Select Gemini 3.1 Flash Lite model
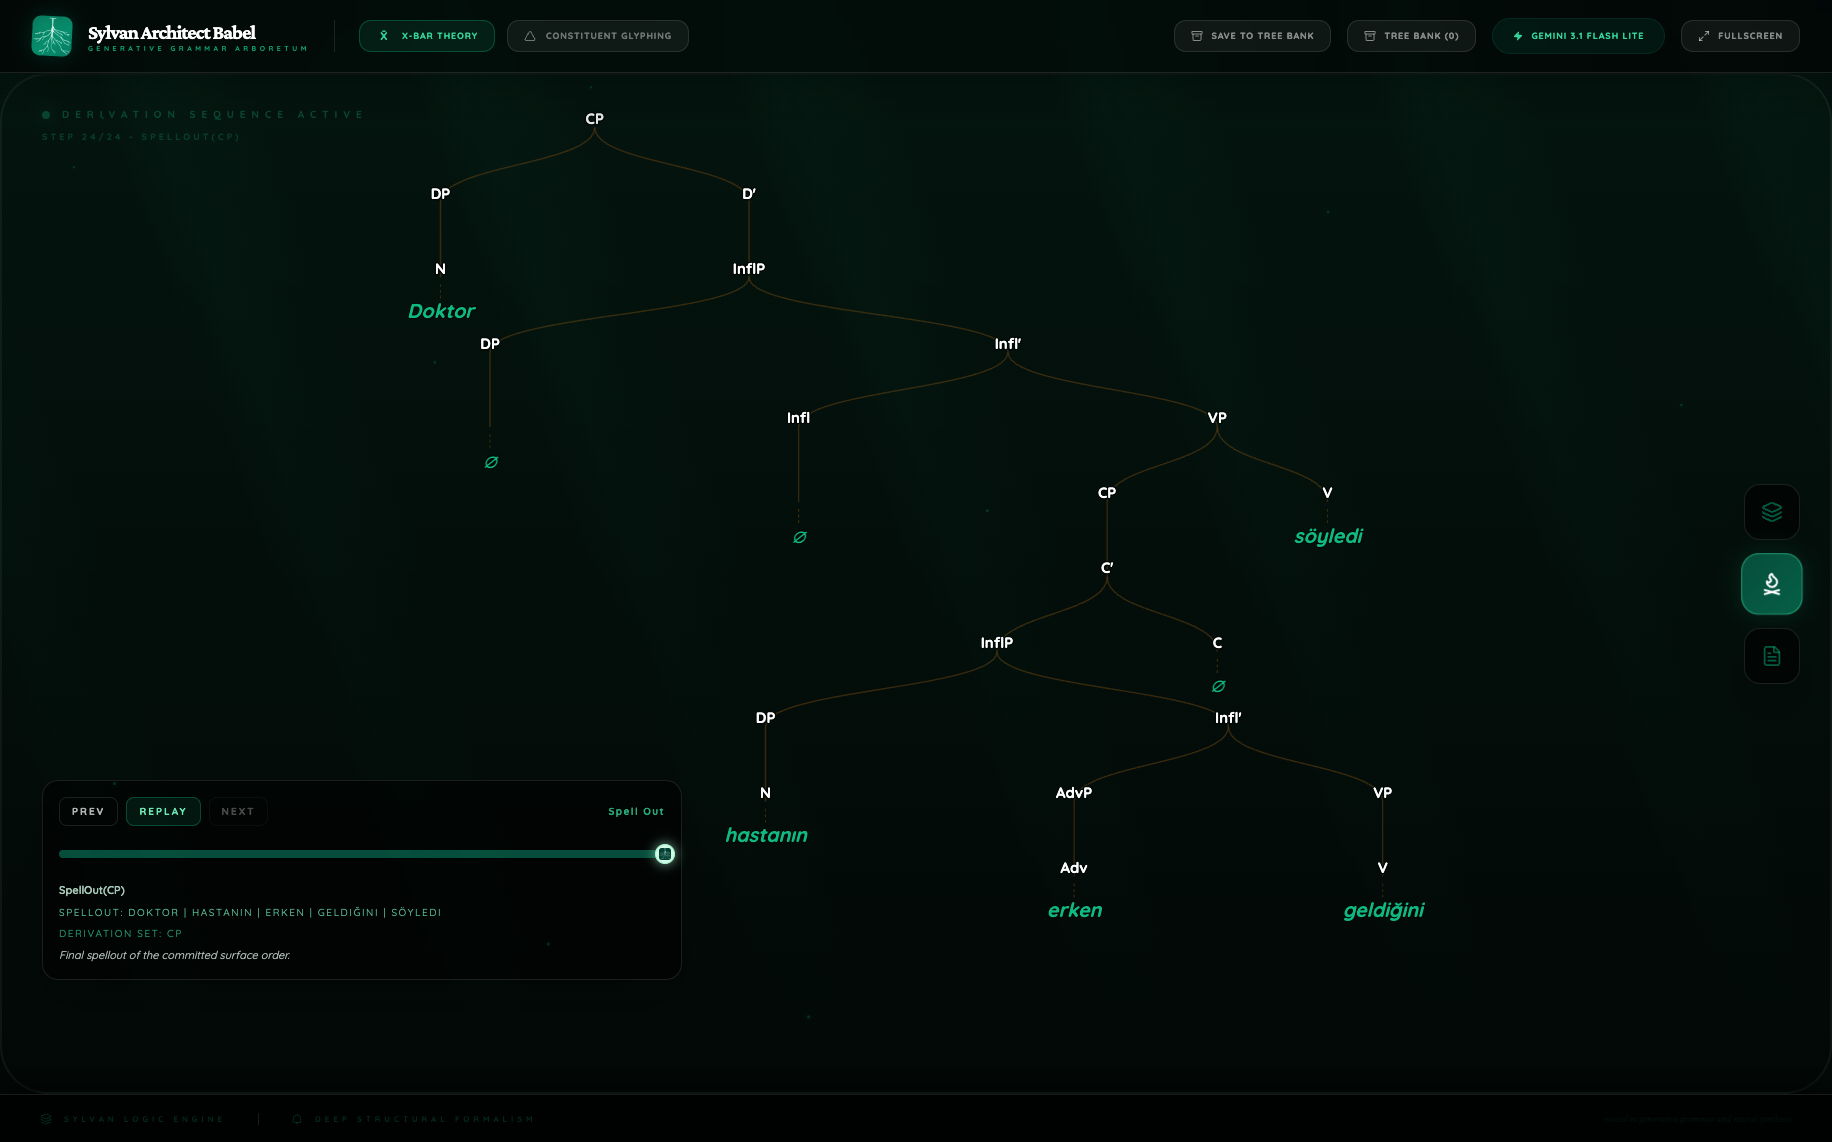Screen dimensions: 1832x1142 [x=1578, y=35]
